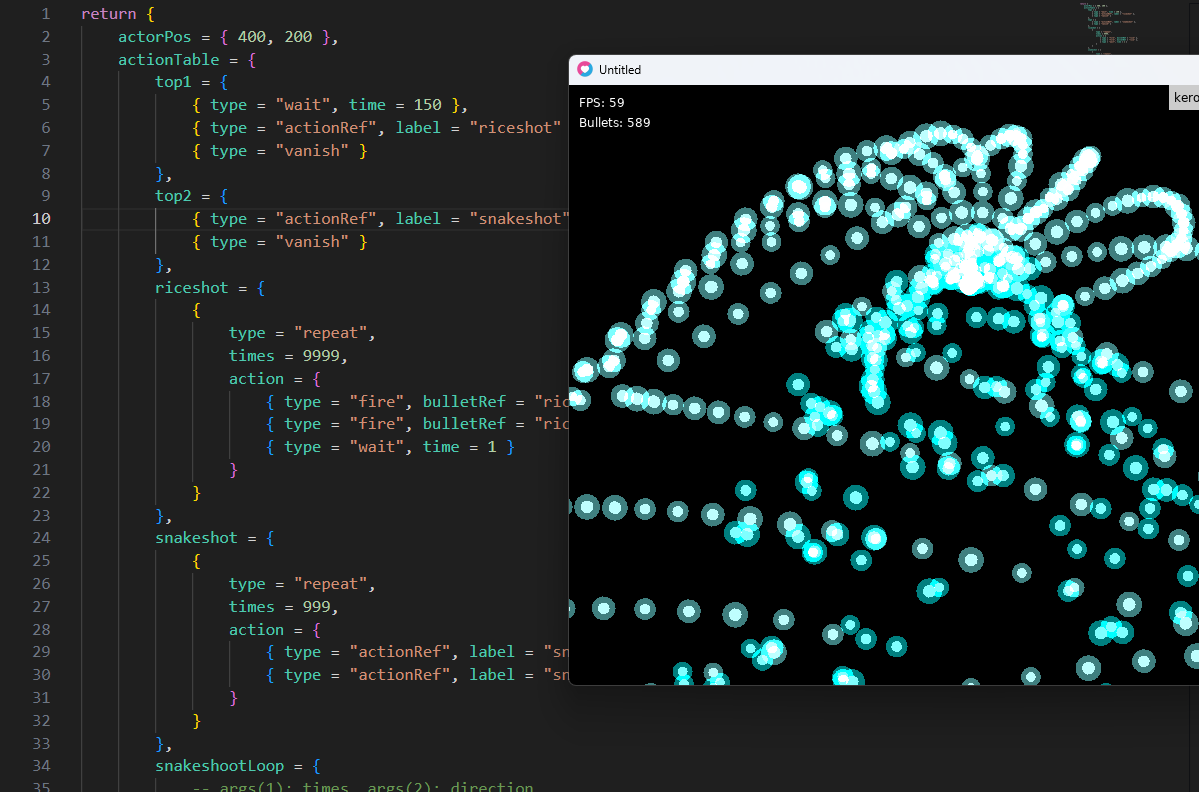
Task: Click the Untitled window title bar
Action: coord(850,70)
